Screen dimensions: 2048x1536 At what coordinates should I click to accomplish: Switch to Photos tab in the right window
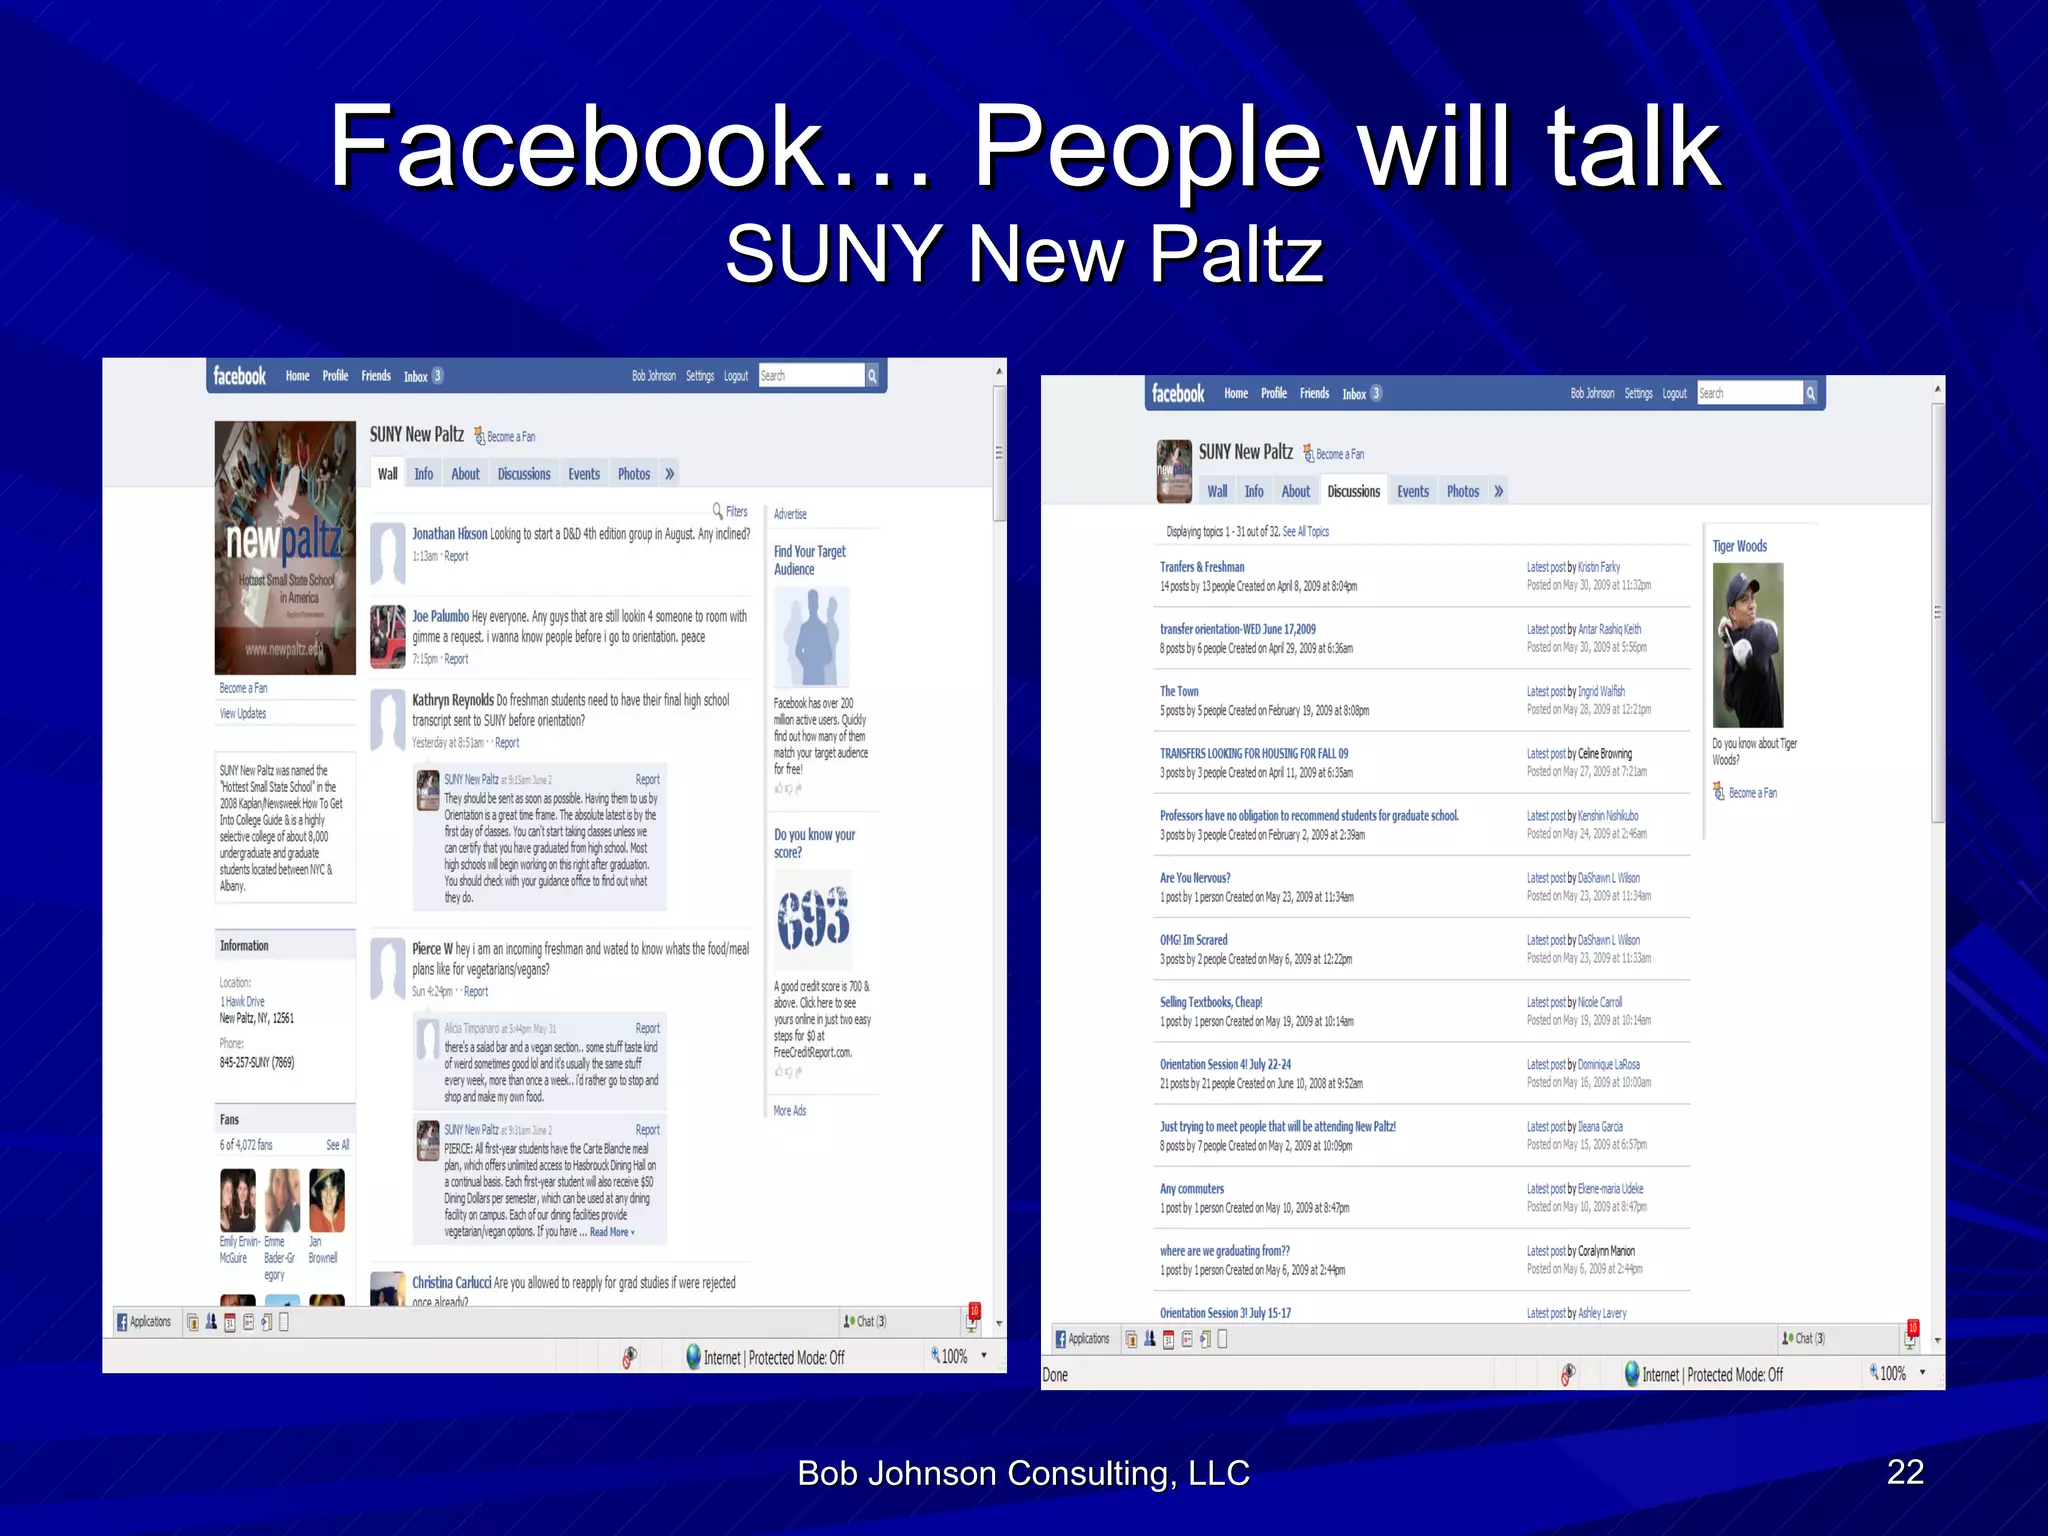point(1463,492)
